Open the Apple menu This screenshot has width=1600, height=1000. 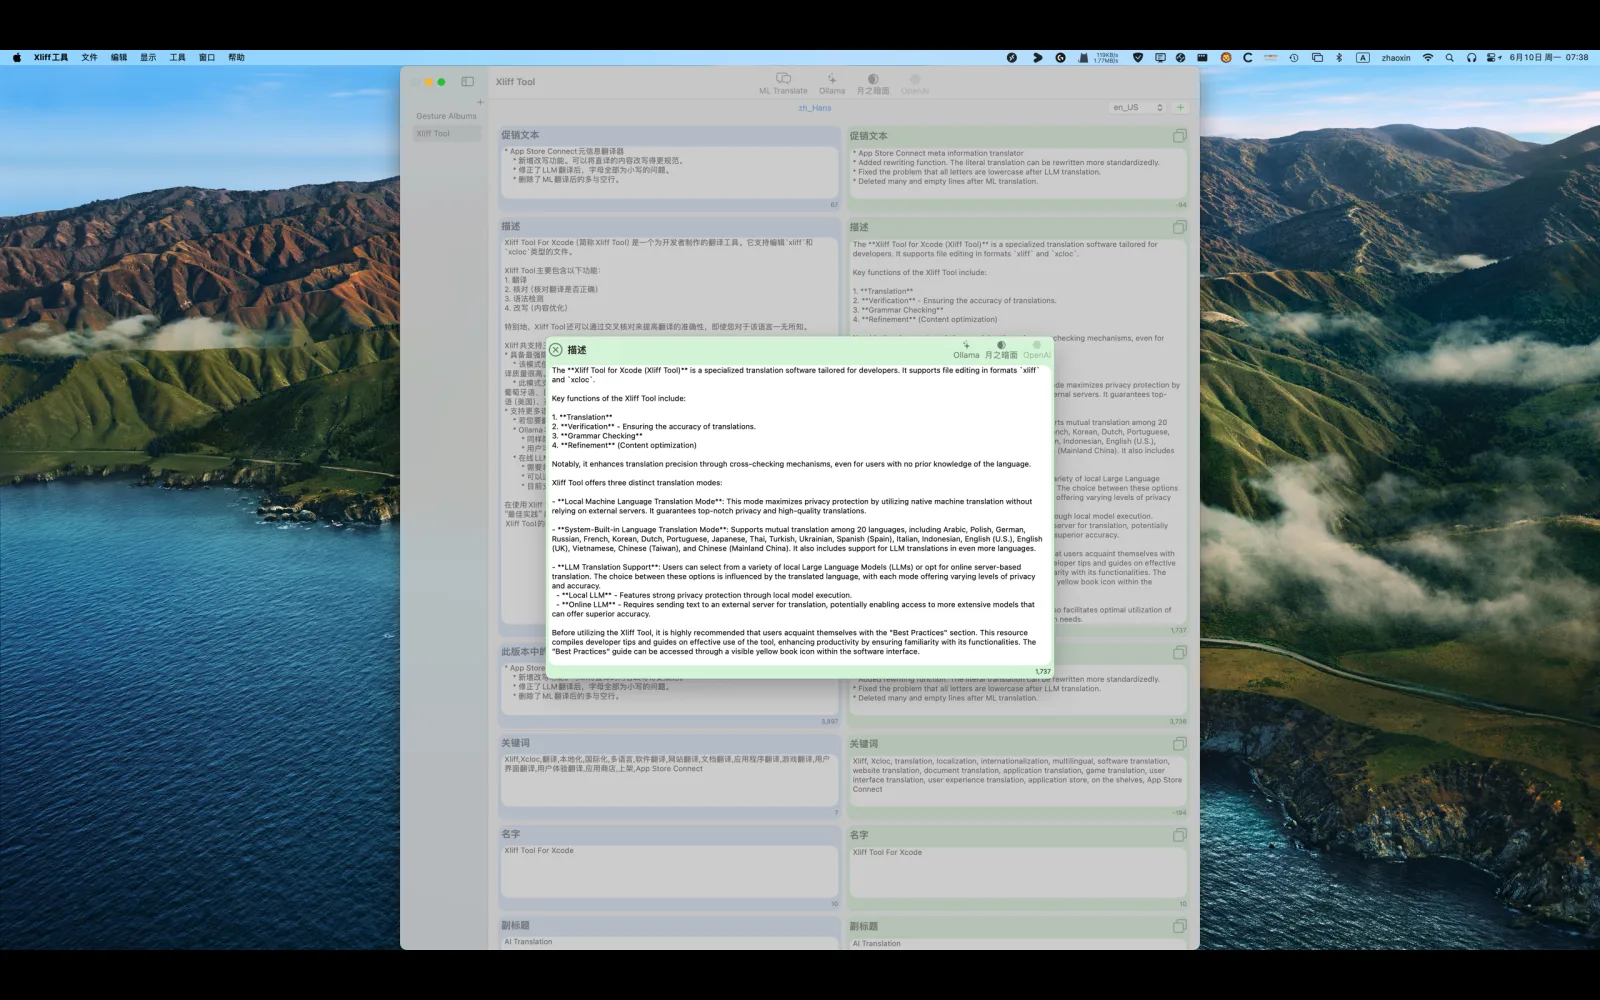point(17,58)
